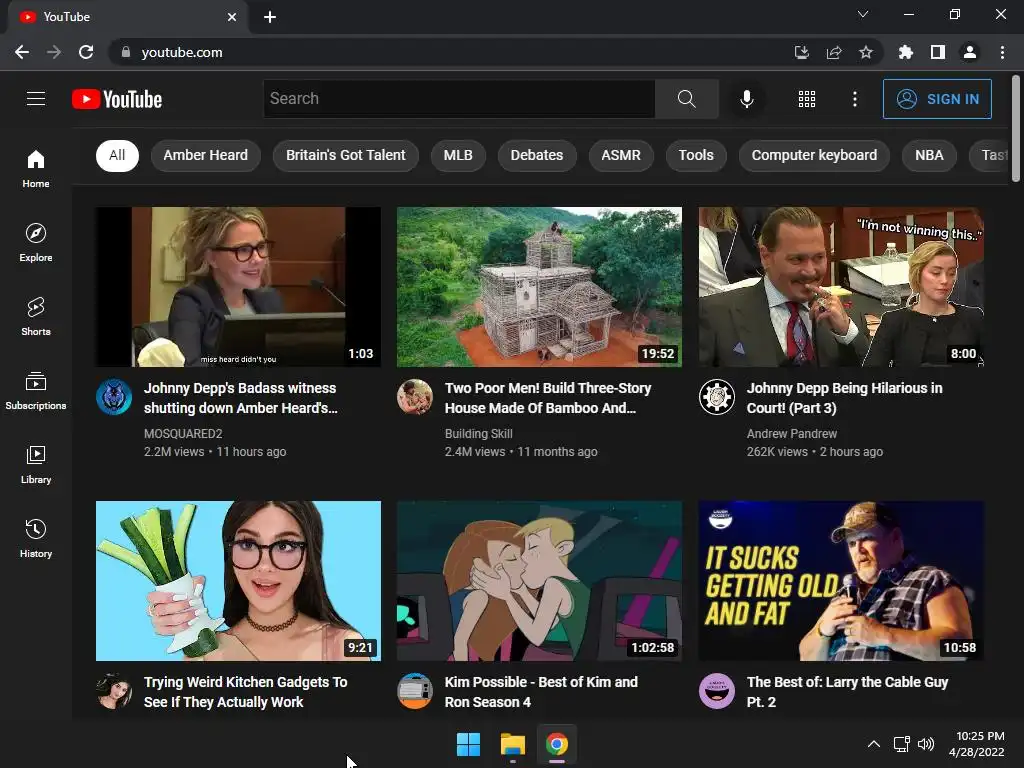Select the Computer keyboard chip
1024x768 pixels.
point(814,155)
